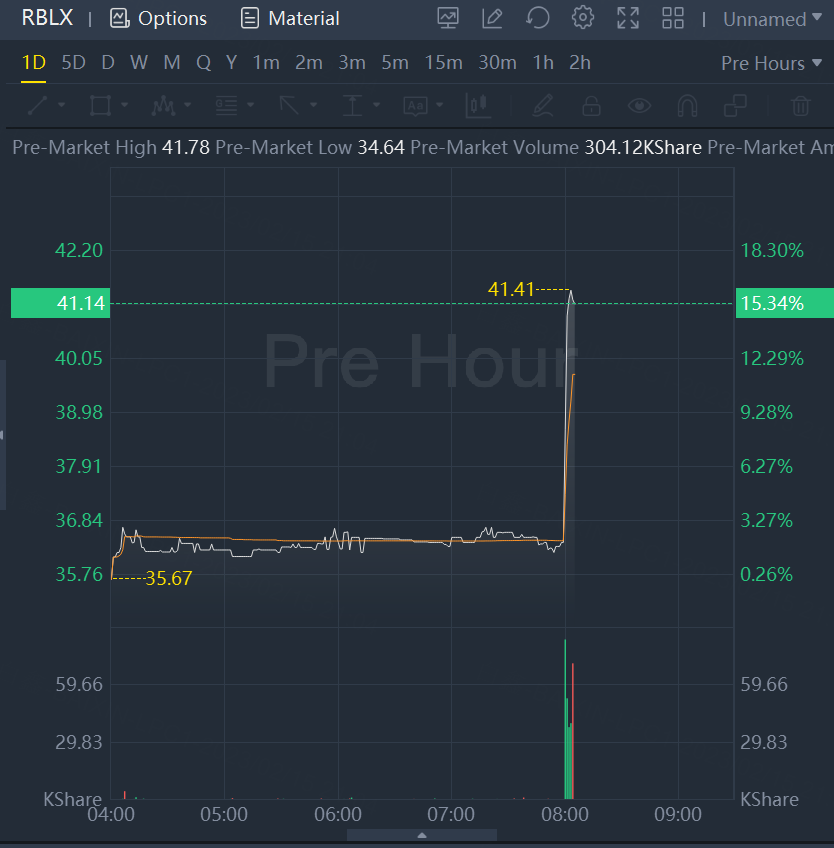Image resolution: width=834 pixels, height=848 pixels.
Task: Open chart settings gear icon
Action: coord(583,18)
